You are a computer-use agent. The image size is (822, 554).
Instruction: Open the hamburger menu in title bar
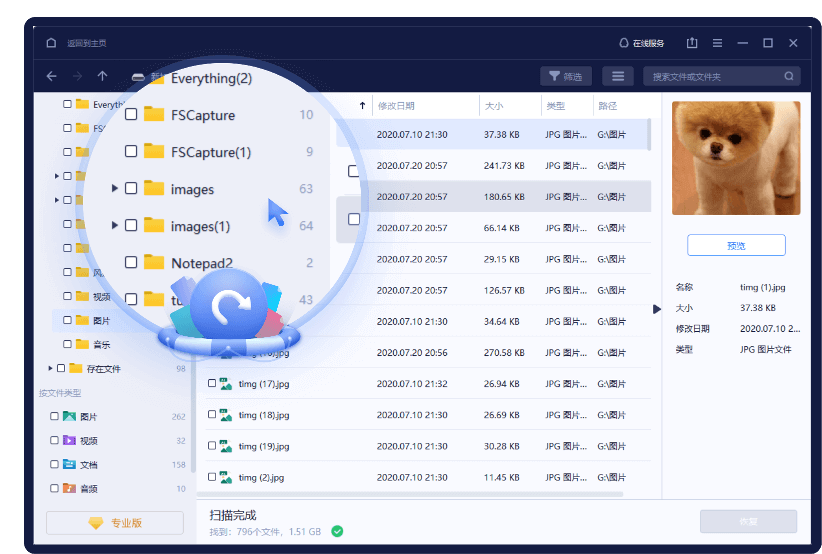[x=717, y=43]
